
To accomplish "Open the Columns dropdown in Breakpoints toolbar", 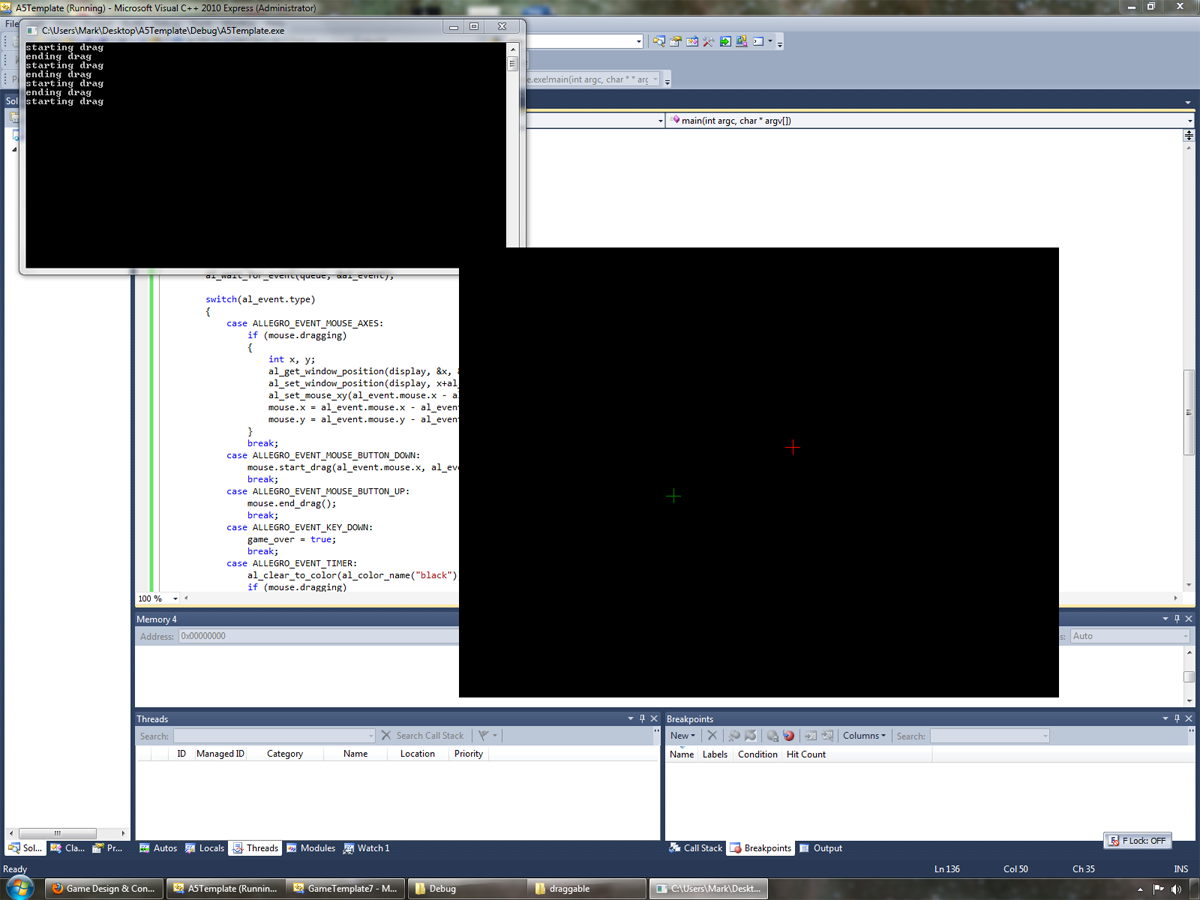I will 864,736.
